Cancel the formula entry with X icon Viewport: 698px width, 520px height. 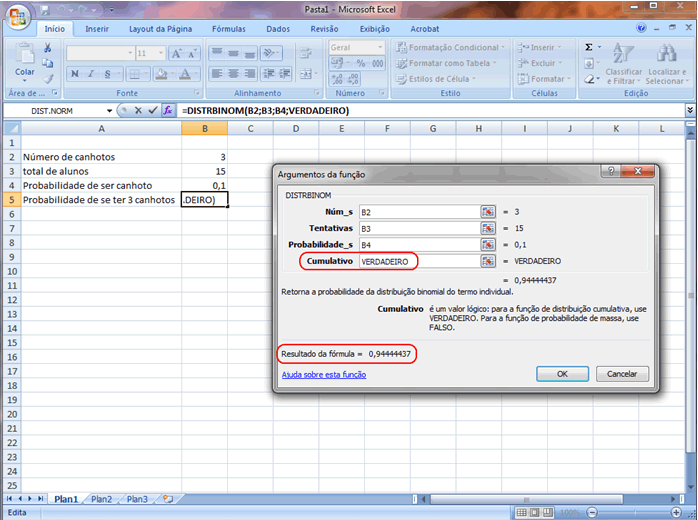(139, 111)
